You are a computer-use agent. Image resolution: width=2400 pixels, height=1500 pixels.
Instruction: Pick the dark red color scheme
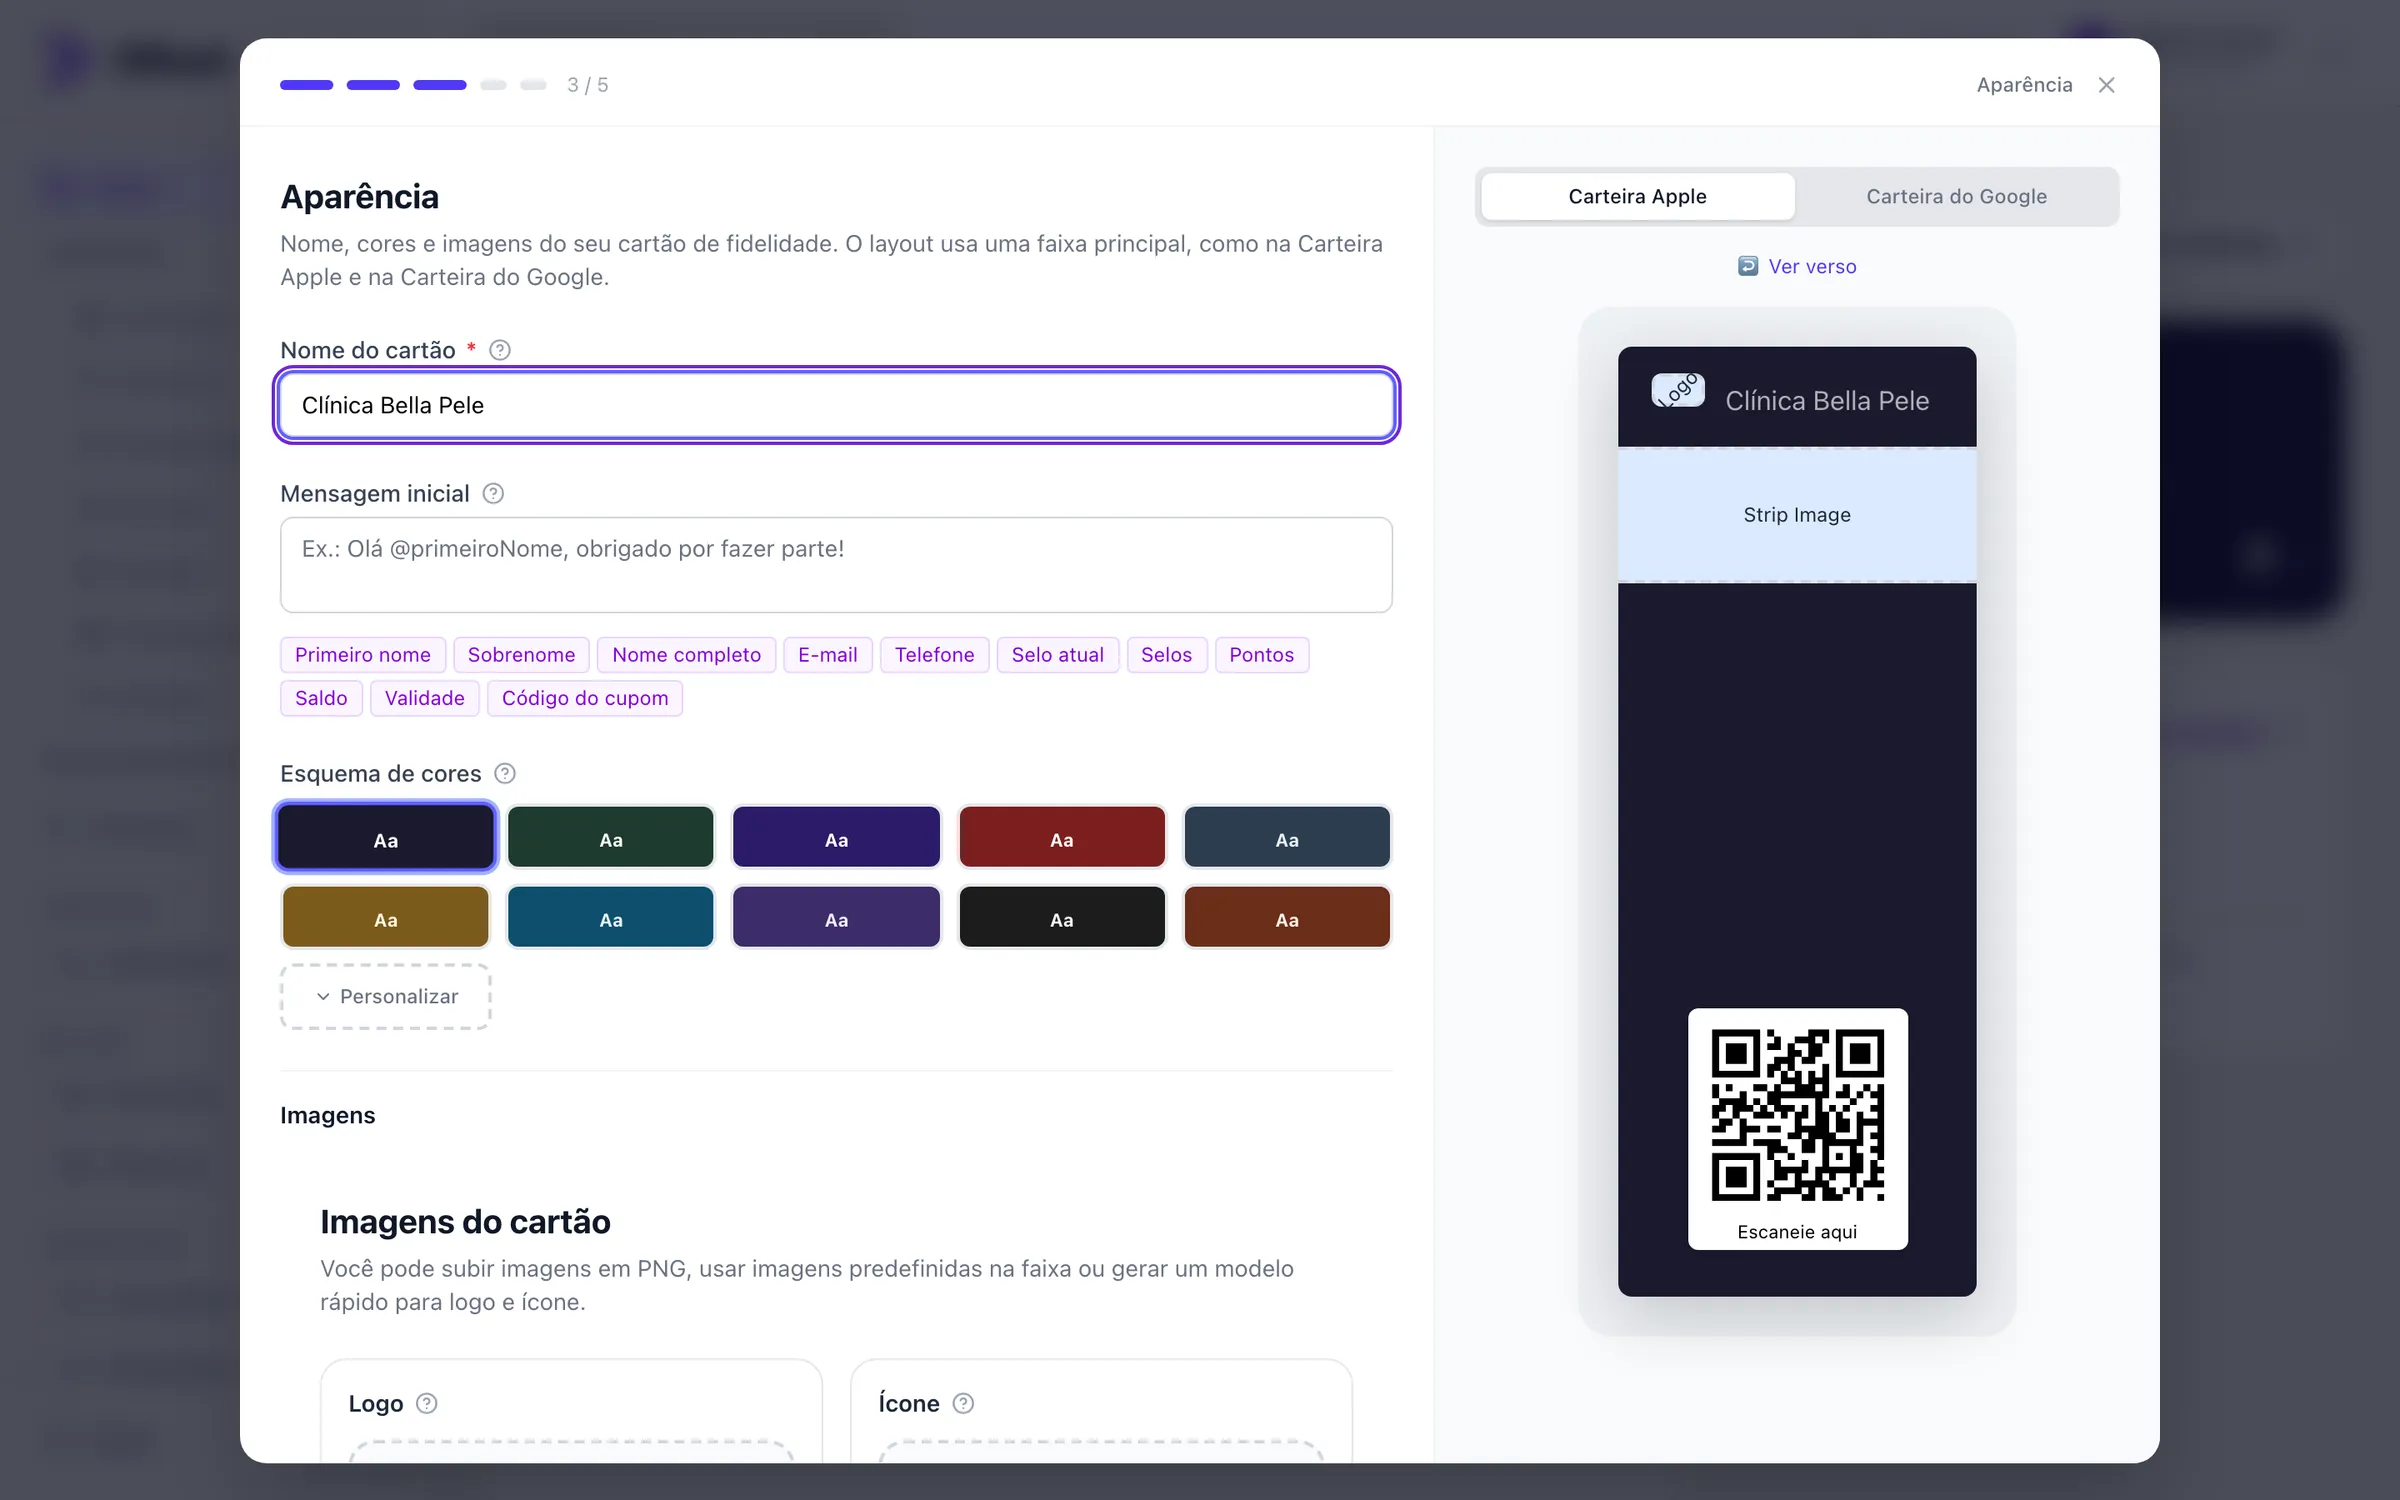coord(1062,837)
